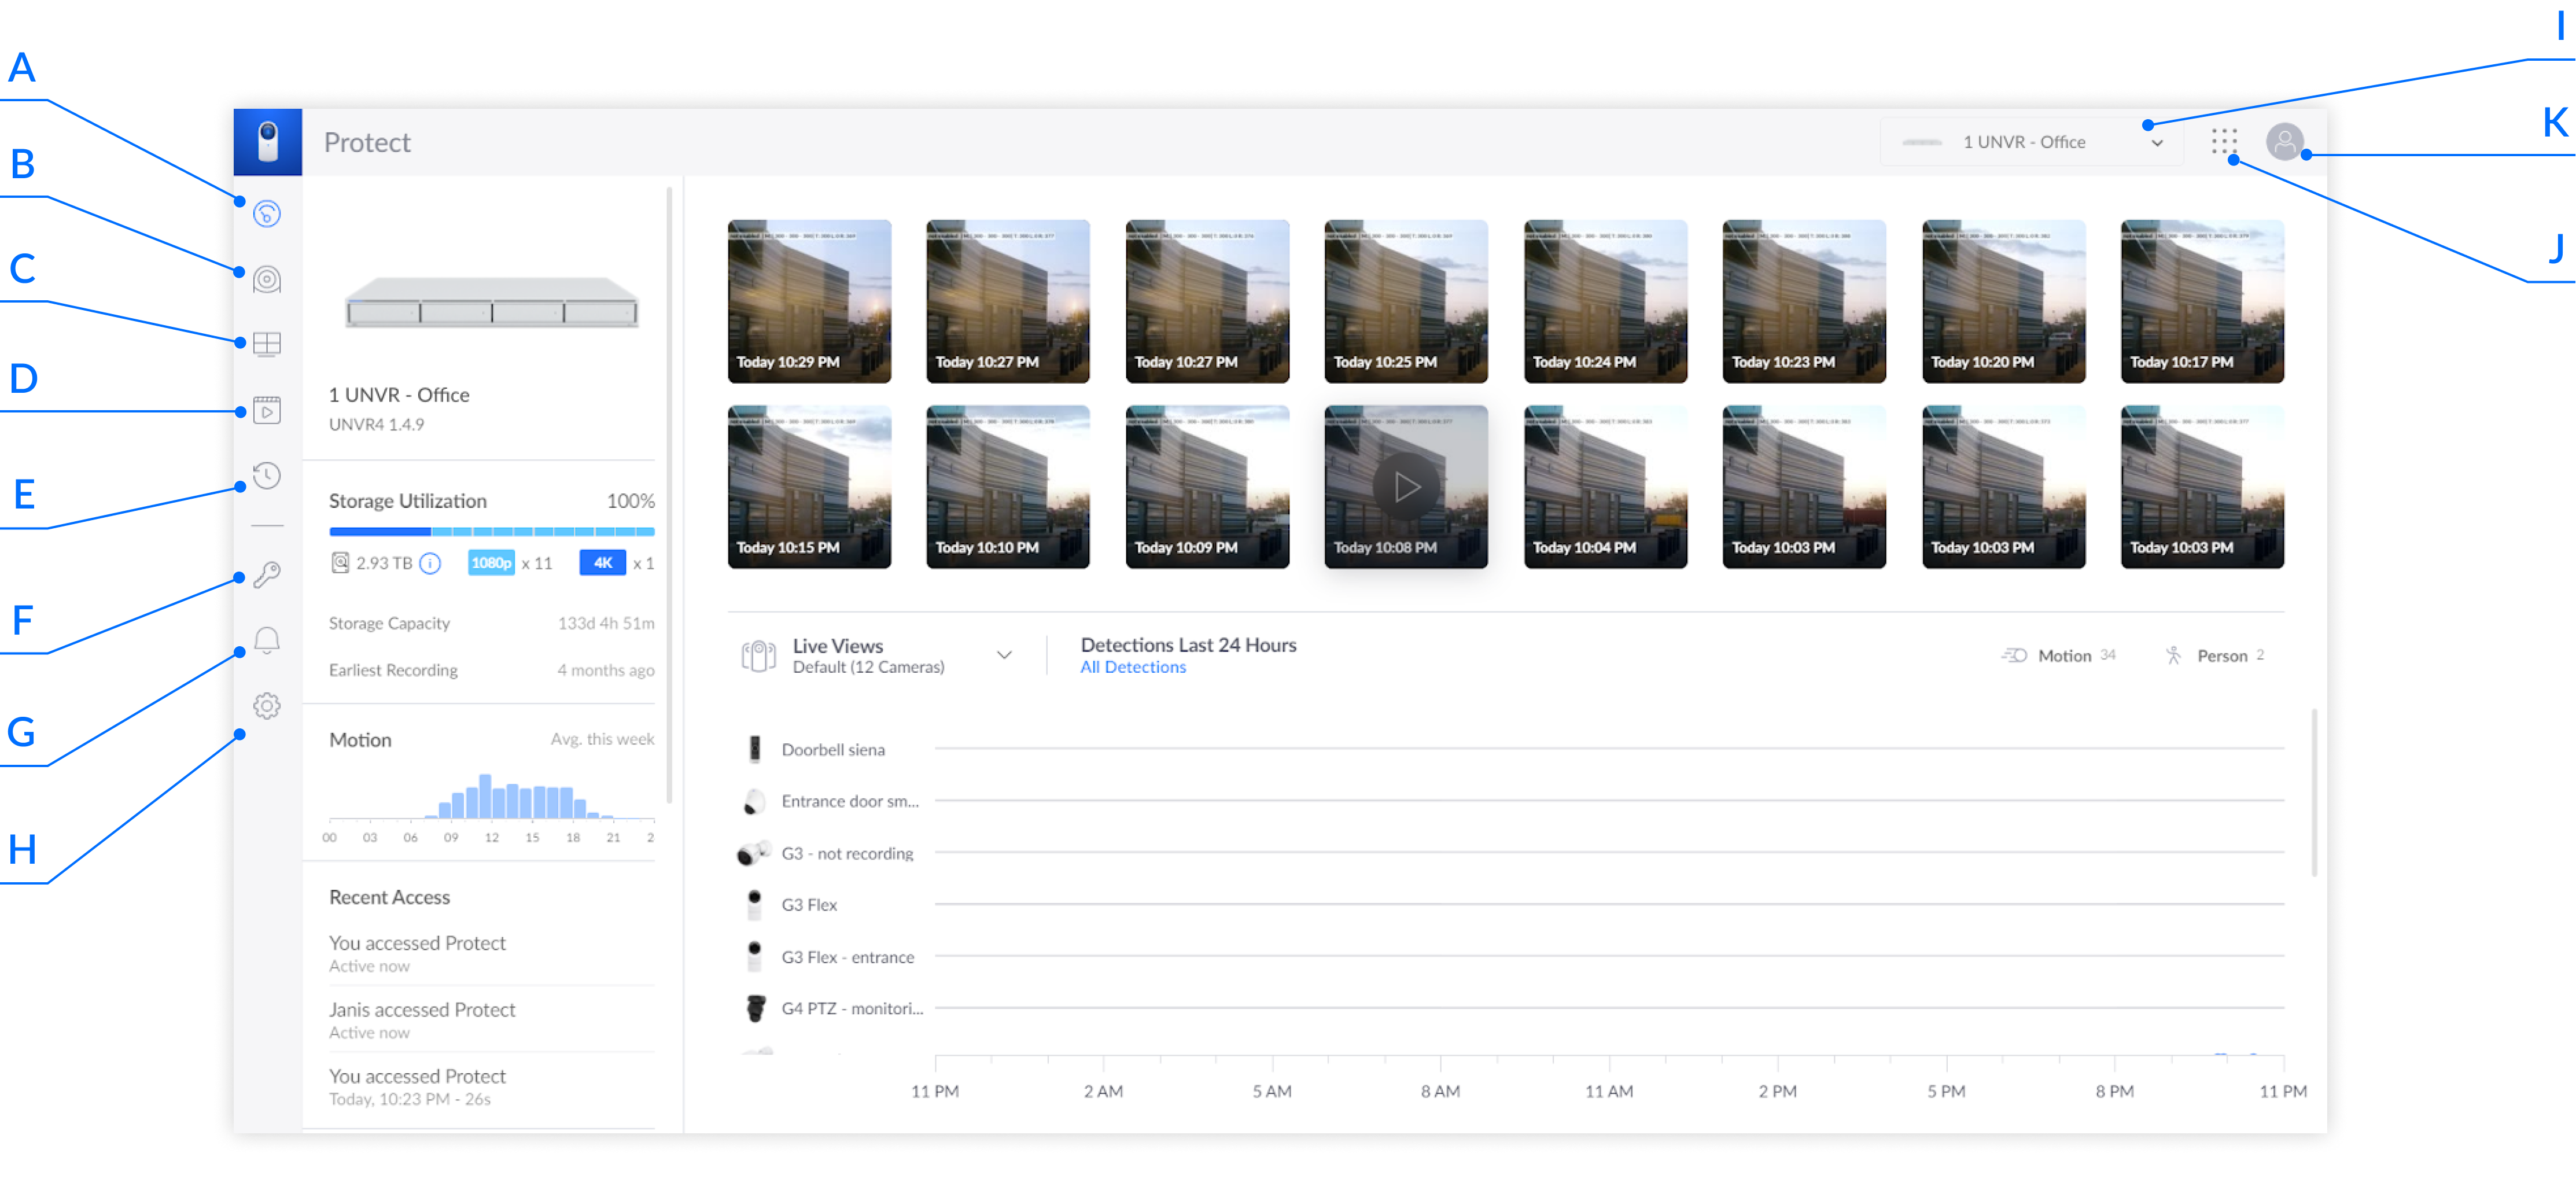The height and width of the screenshot is (1190, 2576).
Task: Open the Today 10:20 PM thumbnail
Action: 2003,301
